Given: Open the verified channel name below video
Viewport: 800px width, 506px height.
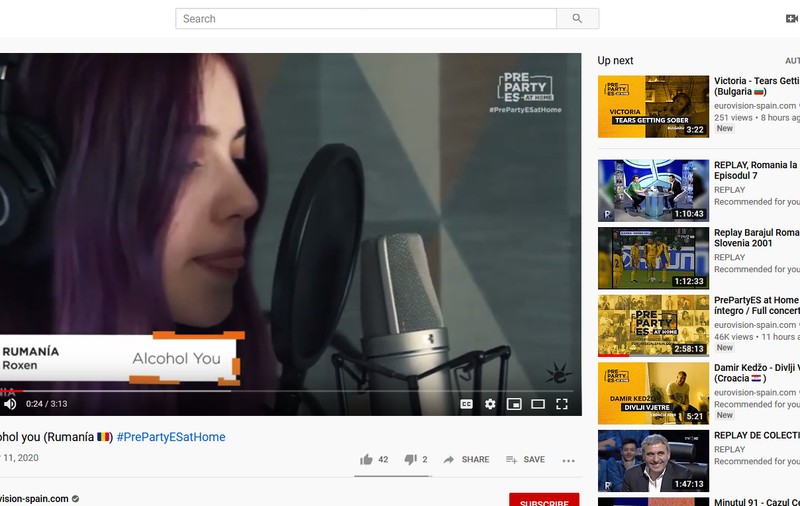Looking at the screenshot, I should pyautogui.click(x=34, y=499).
